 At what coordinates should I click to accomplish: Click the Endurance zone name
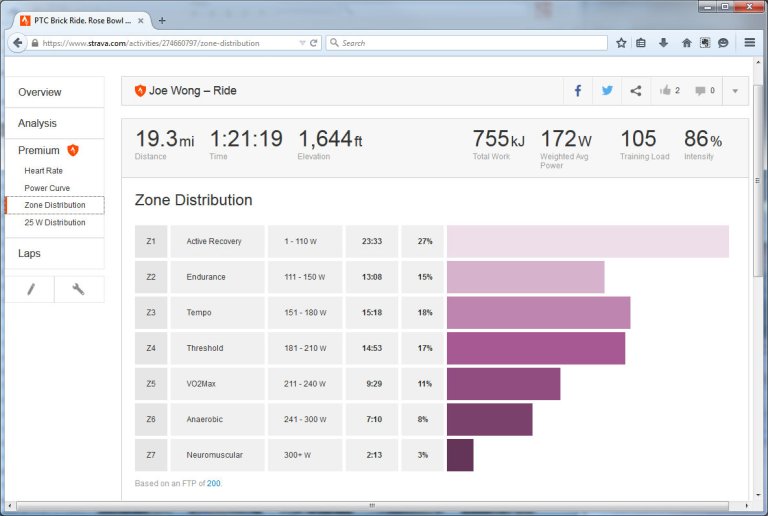click(206, 277)
